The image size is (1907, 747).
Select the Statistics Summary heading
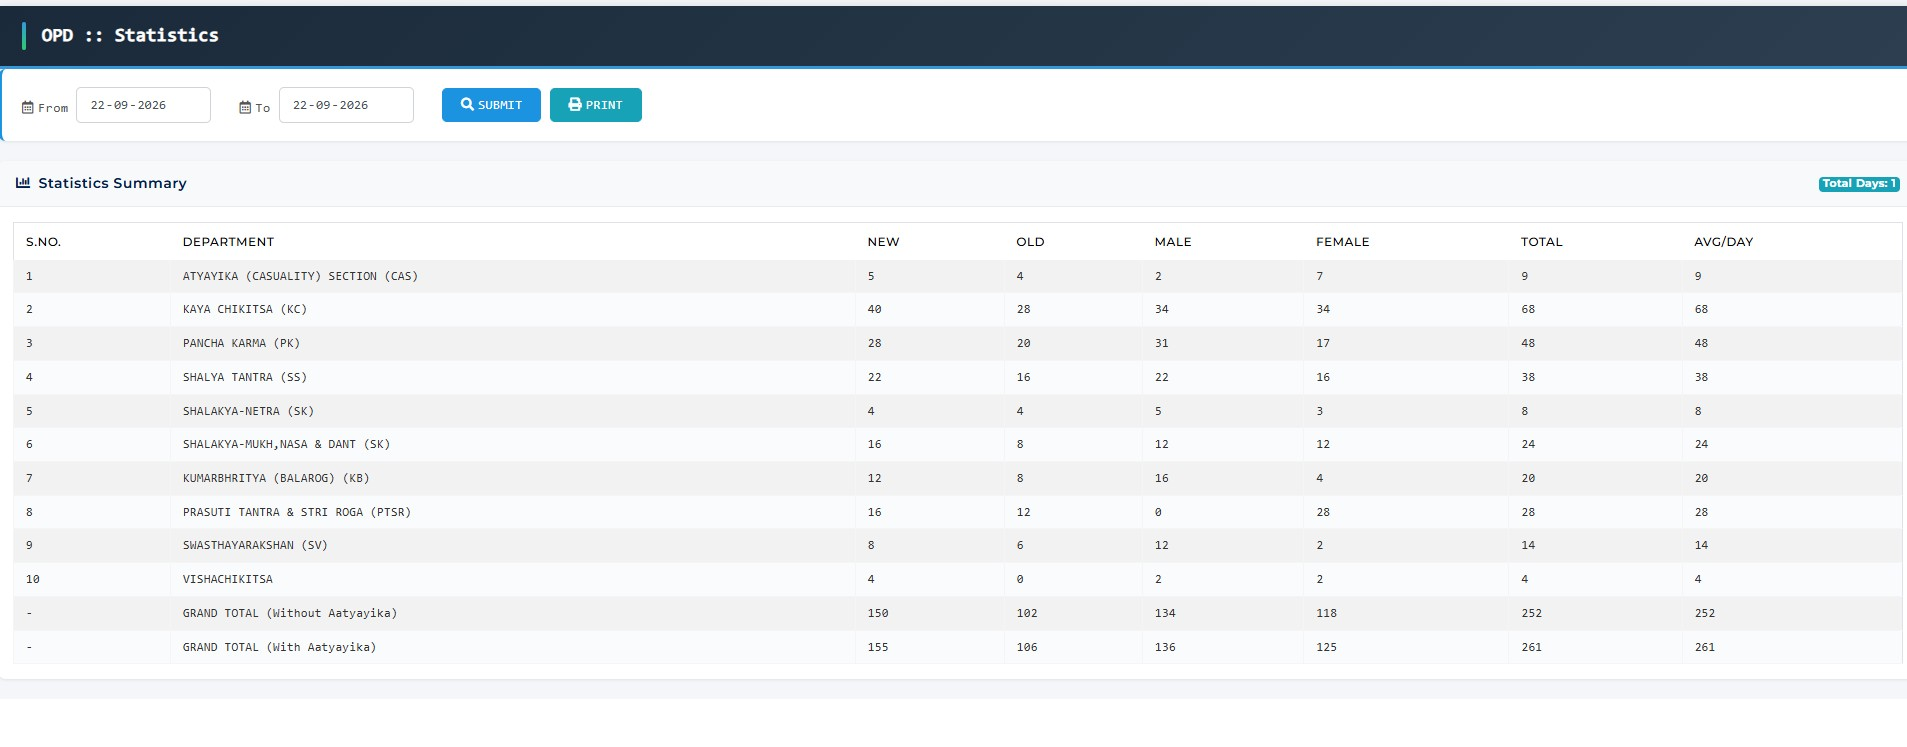tap(112, 183)
